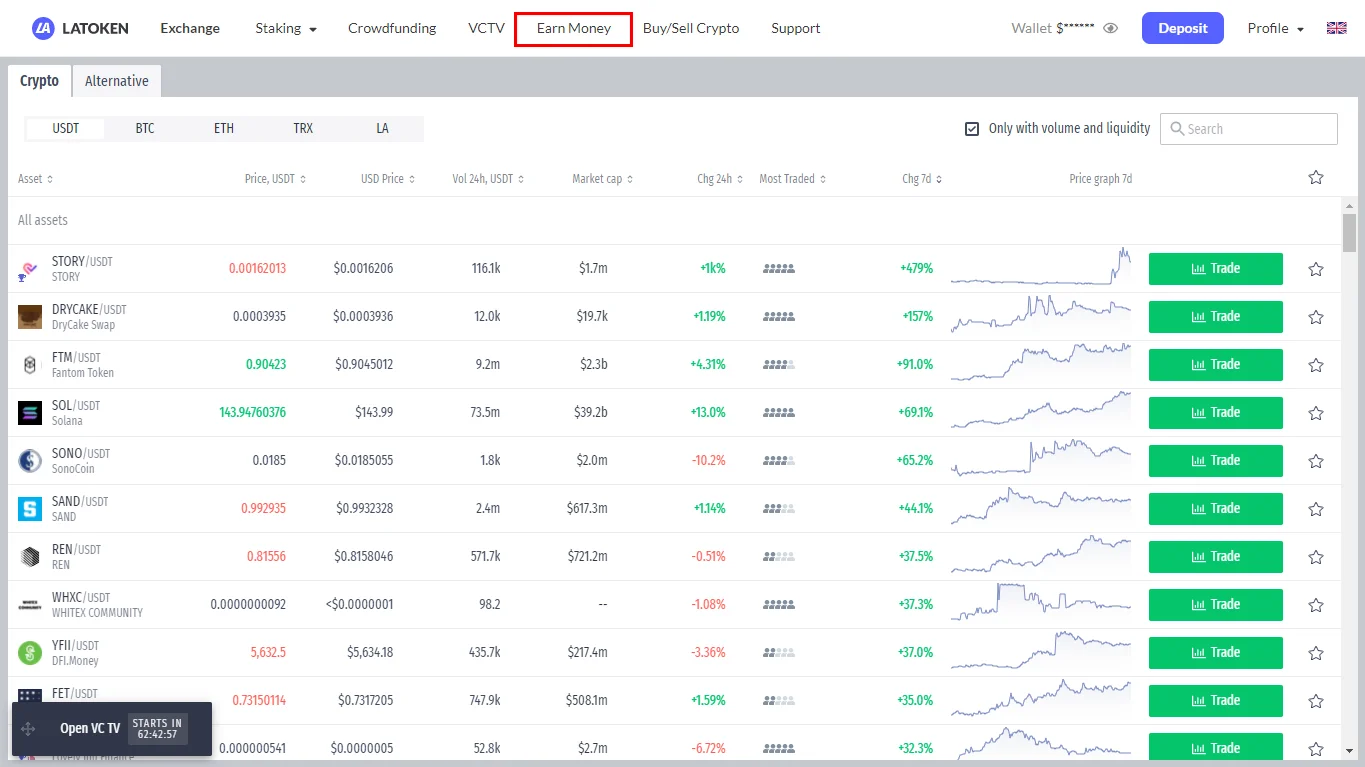Open the VCTV nav item
The width and height of the screenshot is (1365, 767).
[486, 28]
